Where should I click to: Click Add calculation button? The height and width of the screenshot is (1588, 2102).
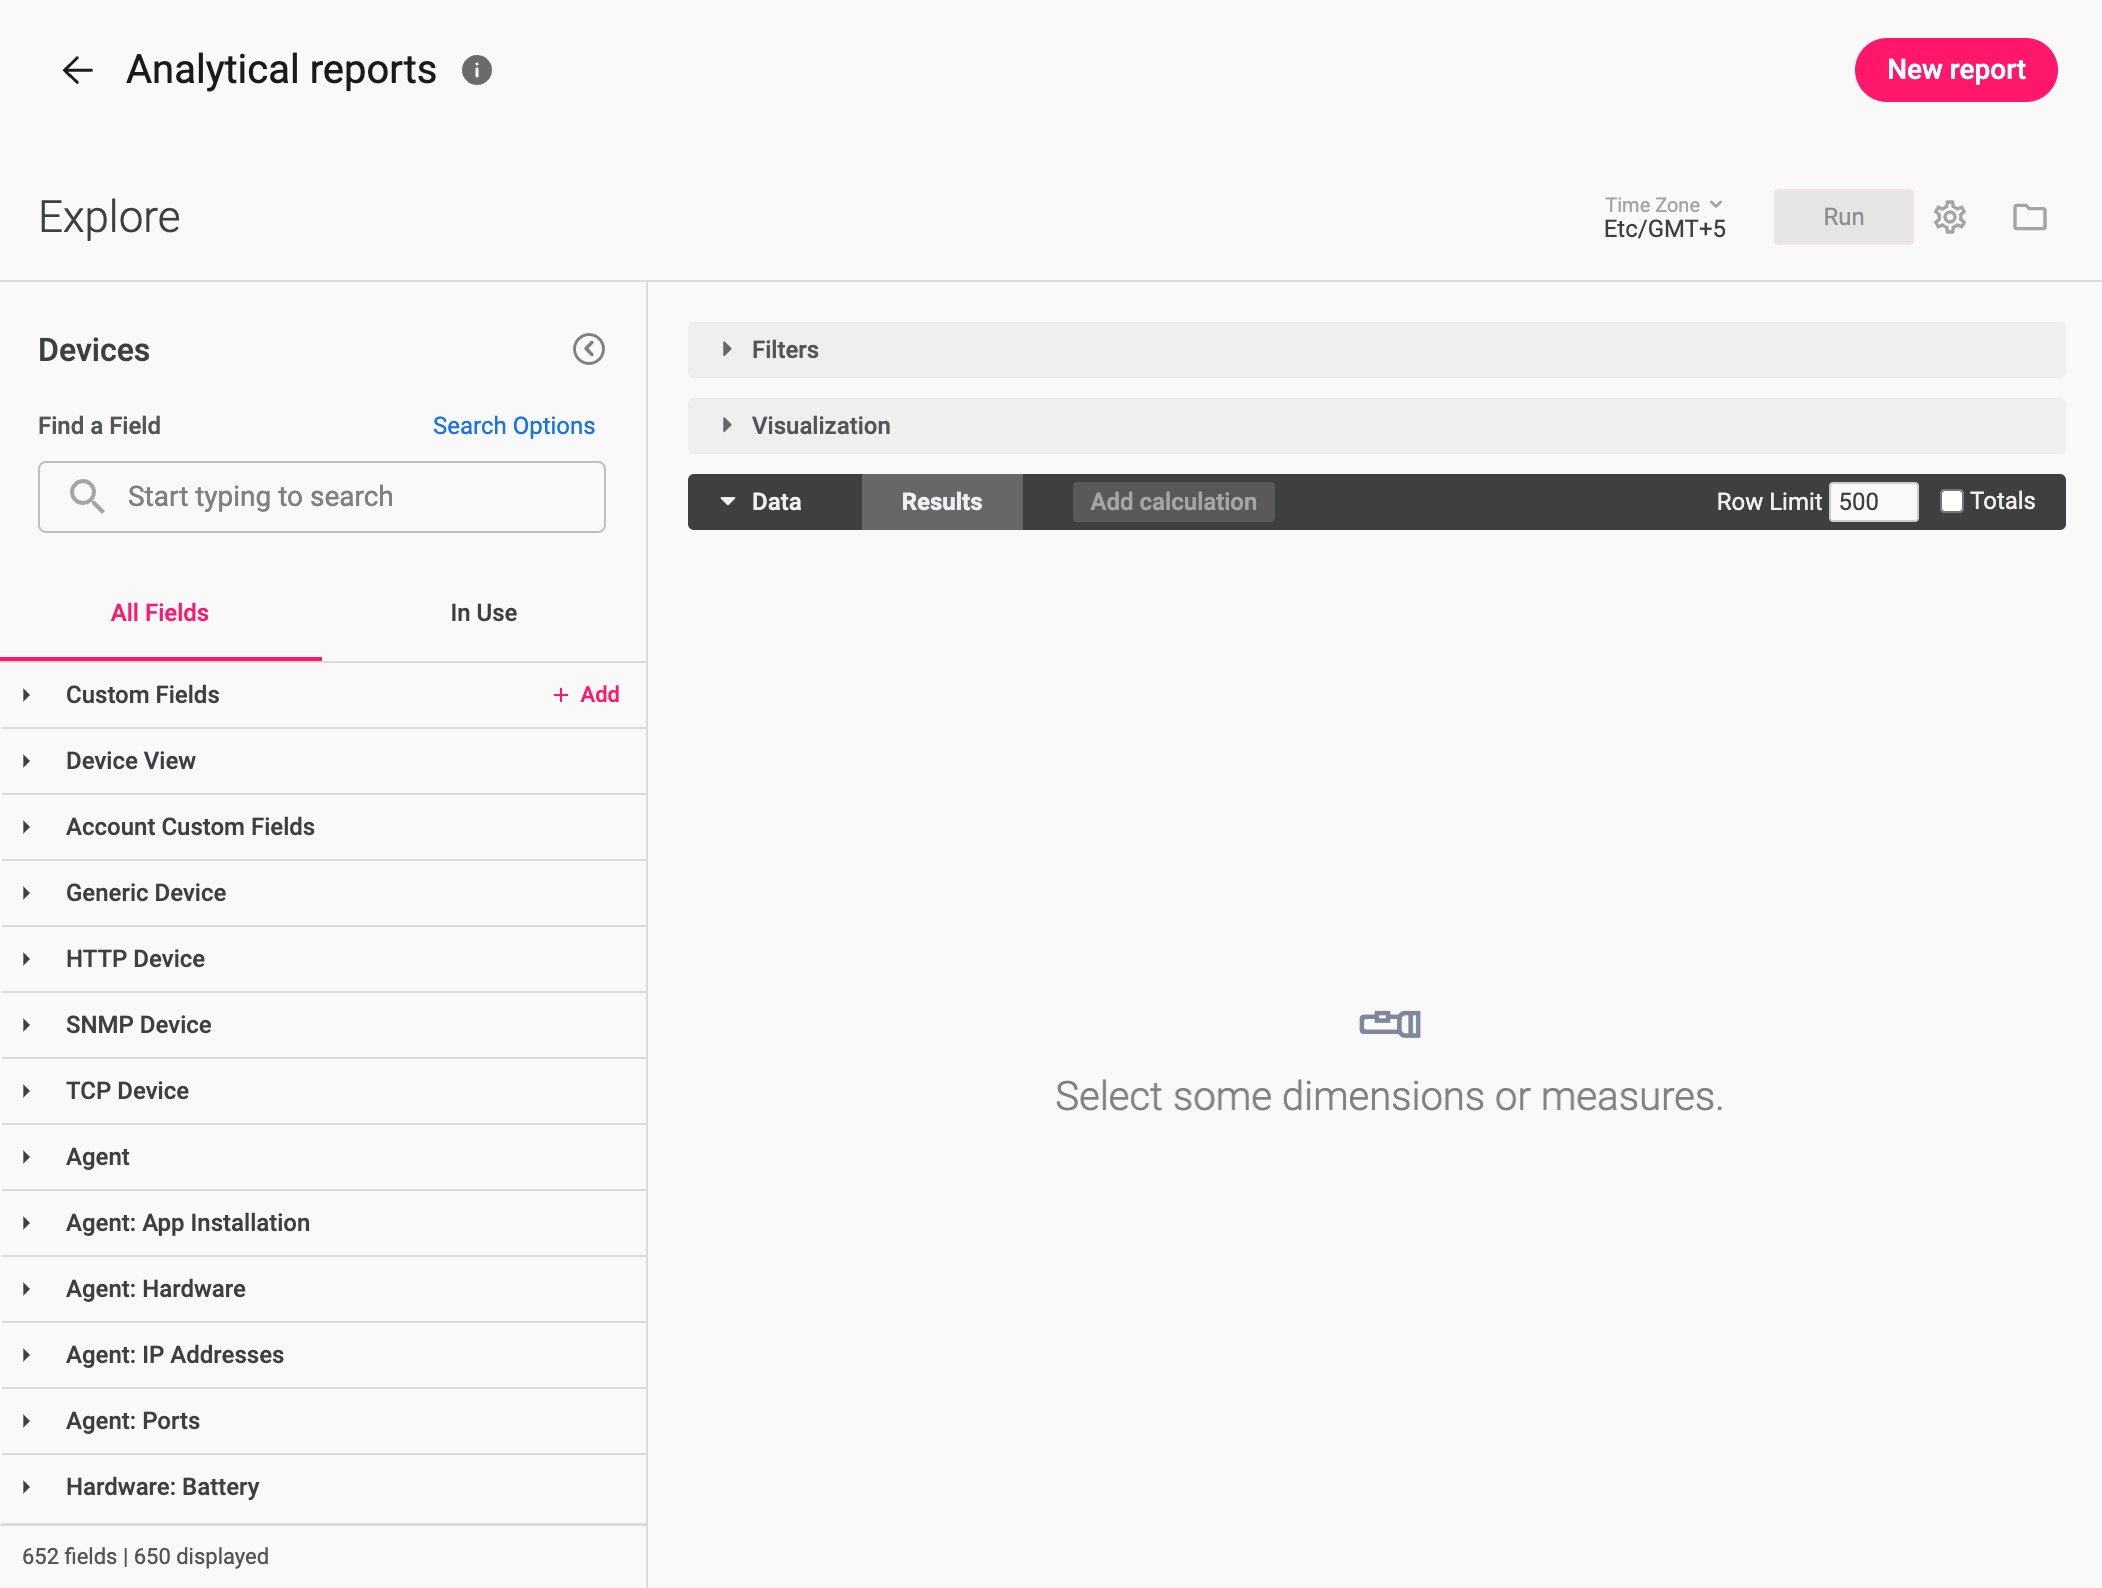1173,502
